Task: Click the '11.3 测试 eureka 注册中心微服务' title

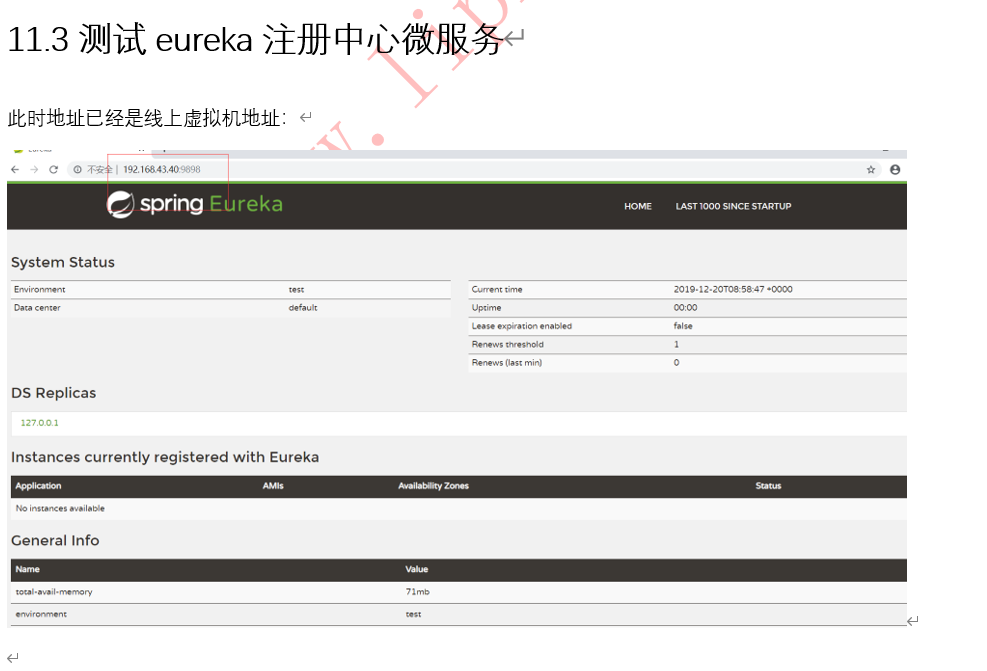Action: click(255, 40)
